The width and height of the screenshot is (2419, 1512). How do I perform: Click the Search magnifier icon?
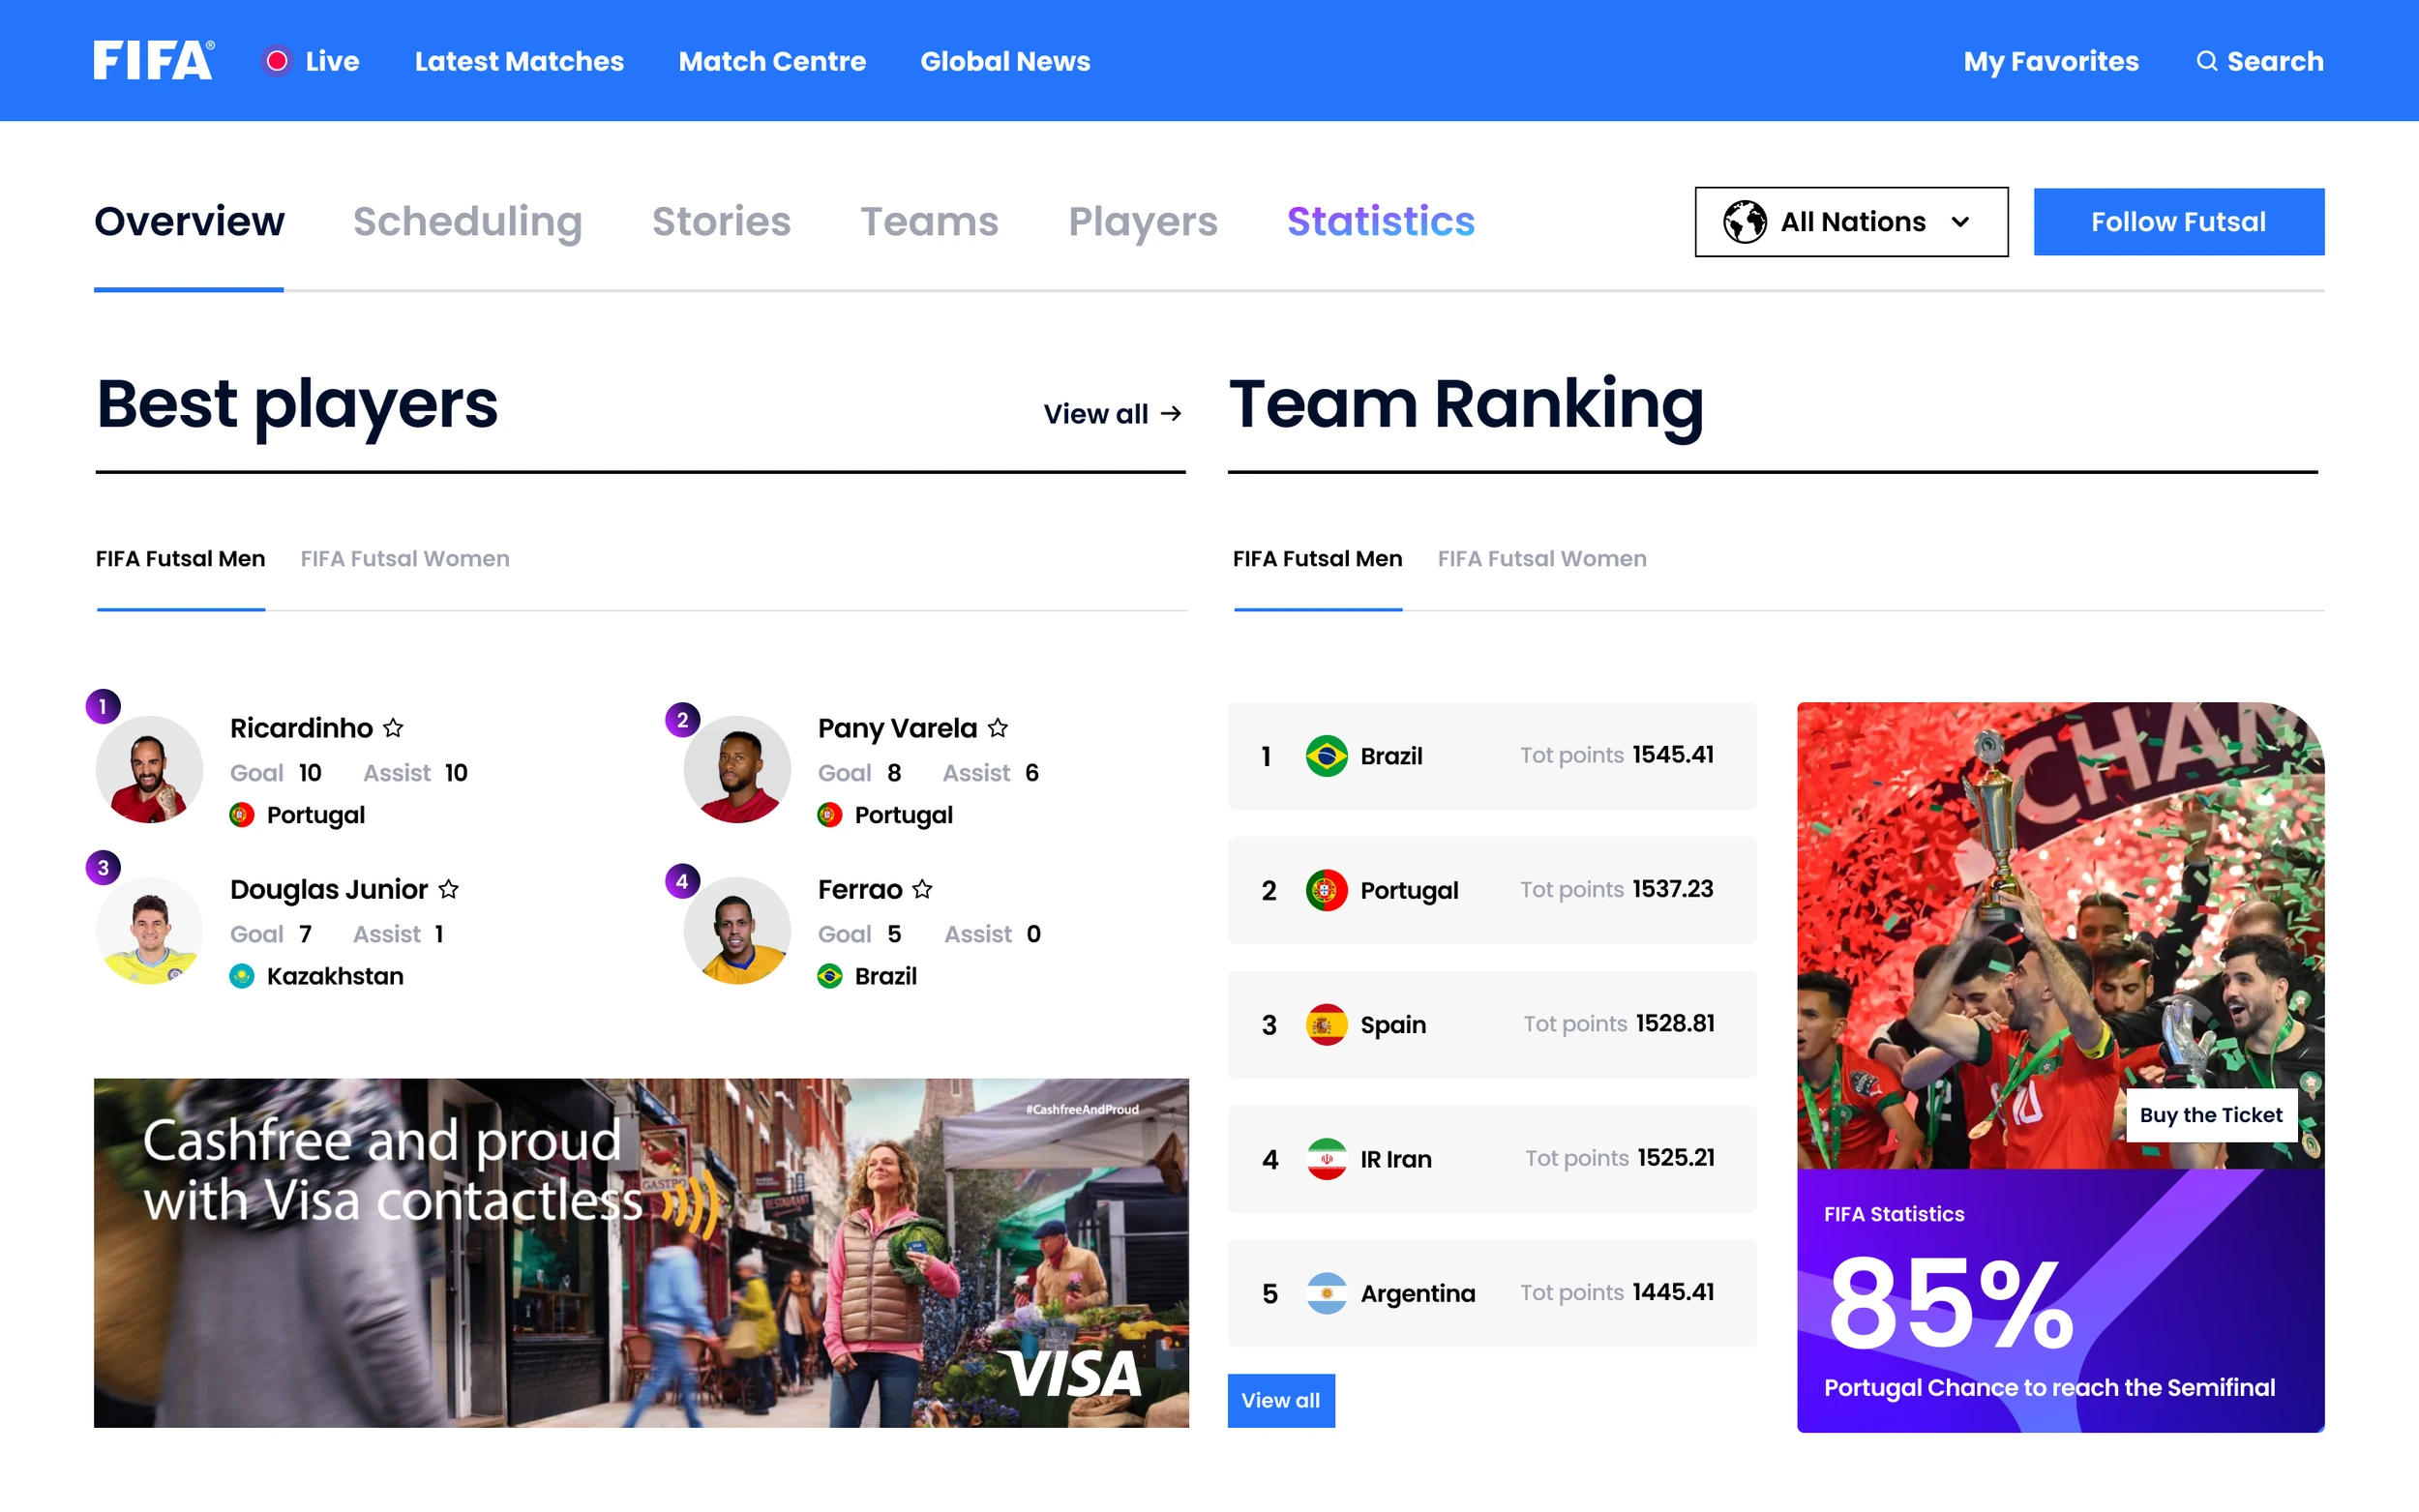tap(2206, 61)
